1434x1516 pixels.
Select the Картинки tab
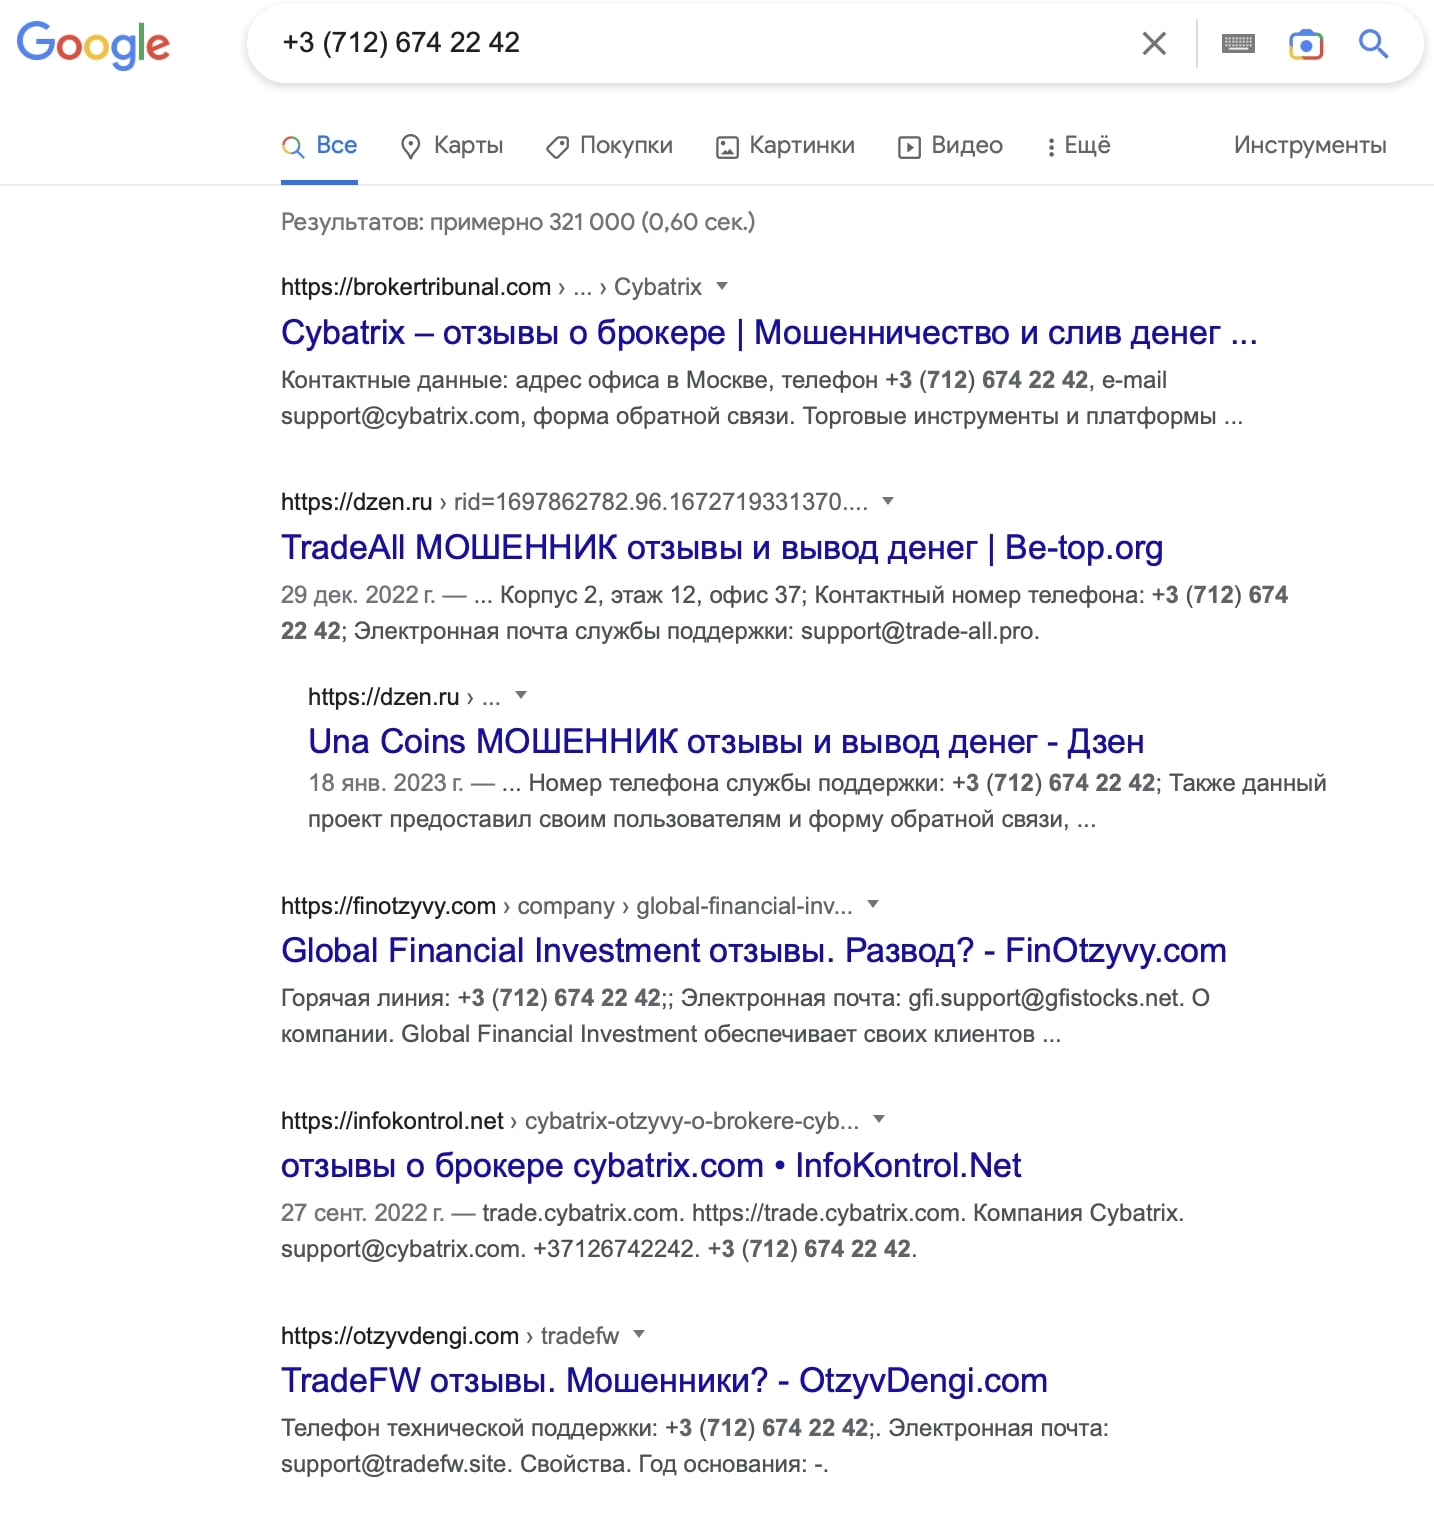tap(785, 146)
